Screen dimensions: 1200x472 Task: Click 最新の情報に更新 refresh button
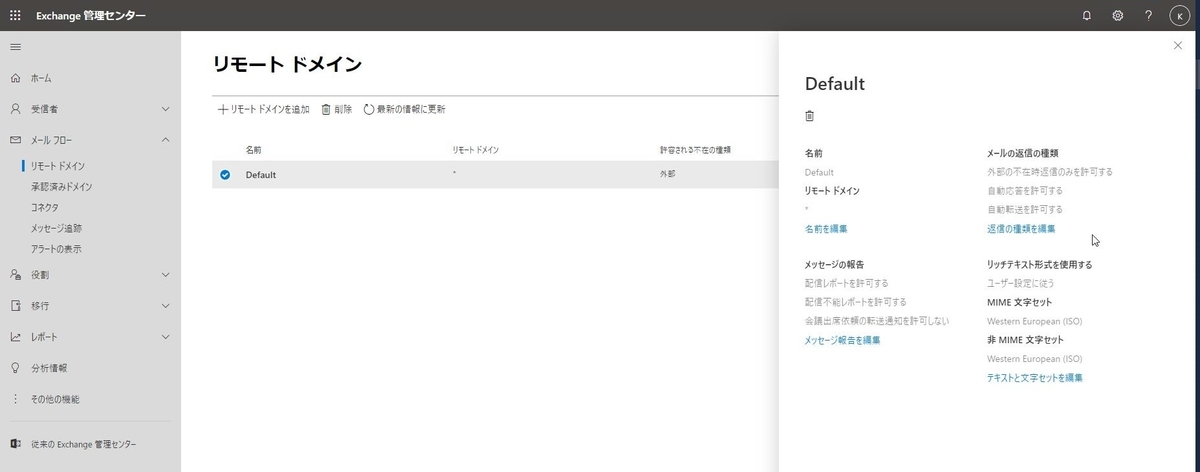404,109
